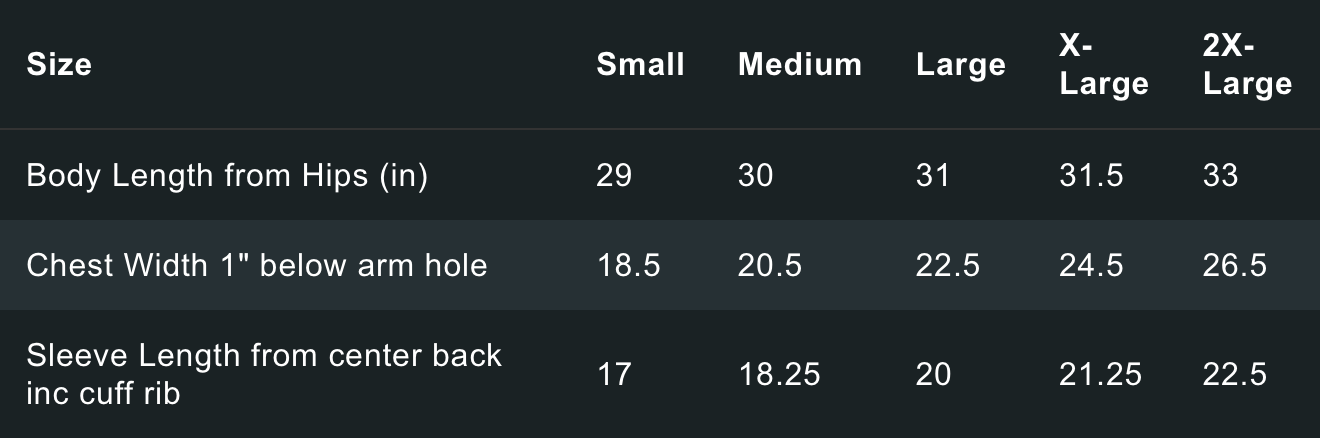Select Medium body length value 30

[x=756, y=176]
